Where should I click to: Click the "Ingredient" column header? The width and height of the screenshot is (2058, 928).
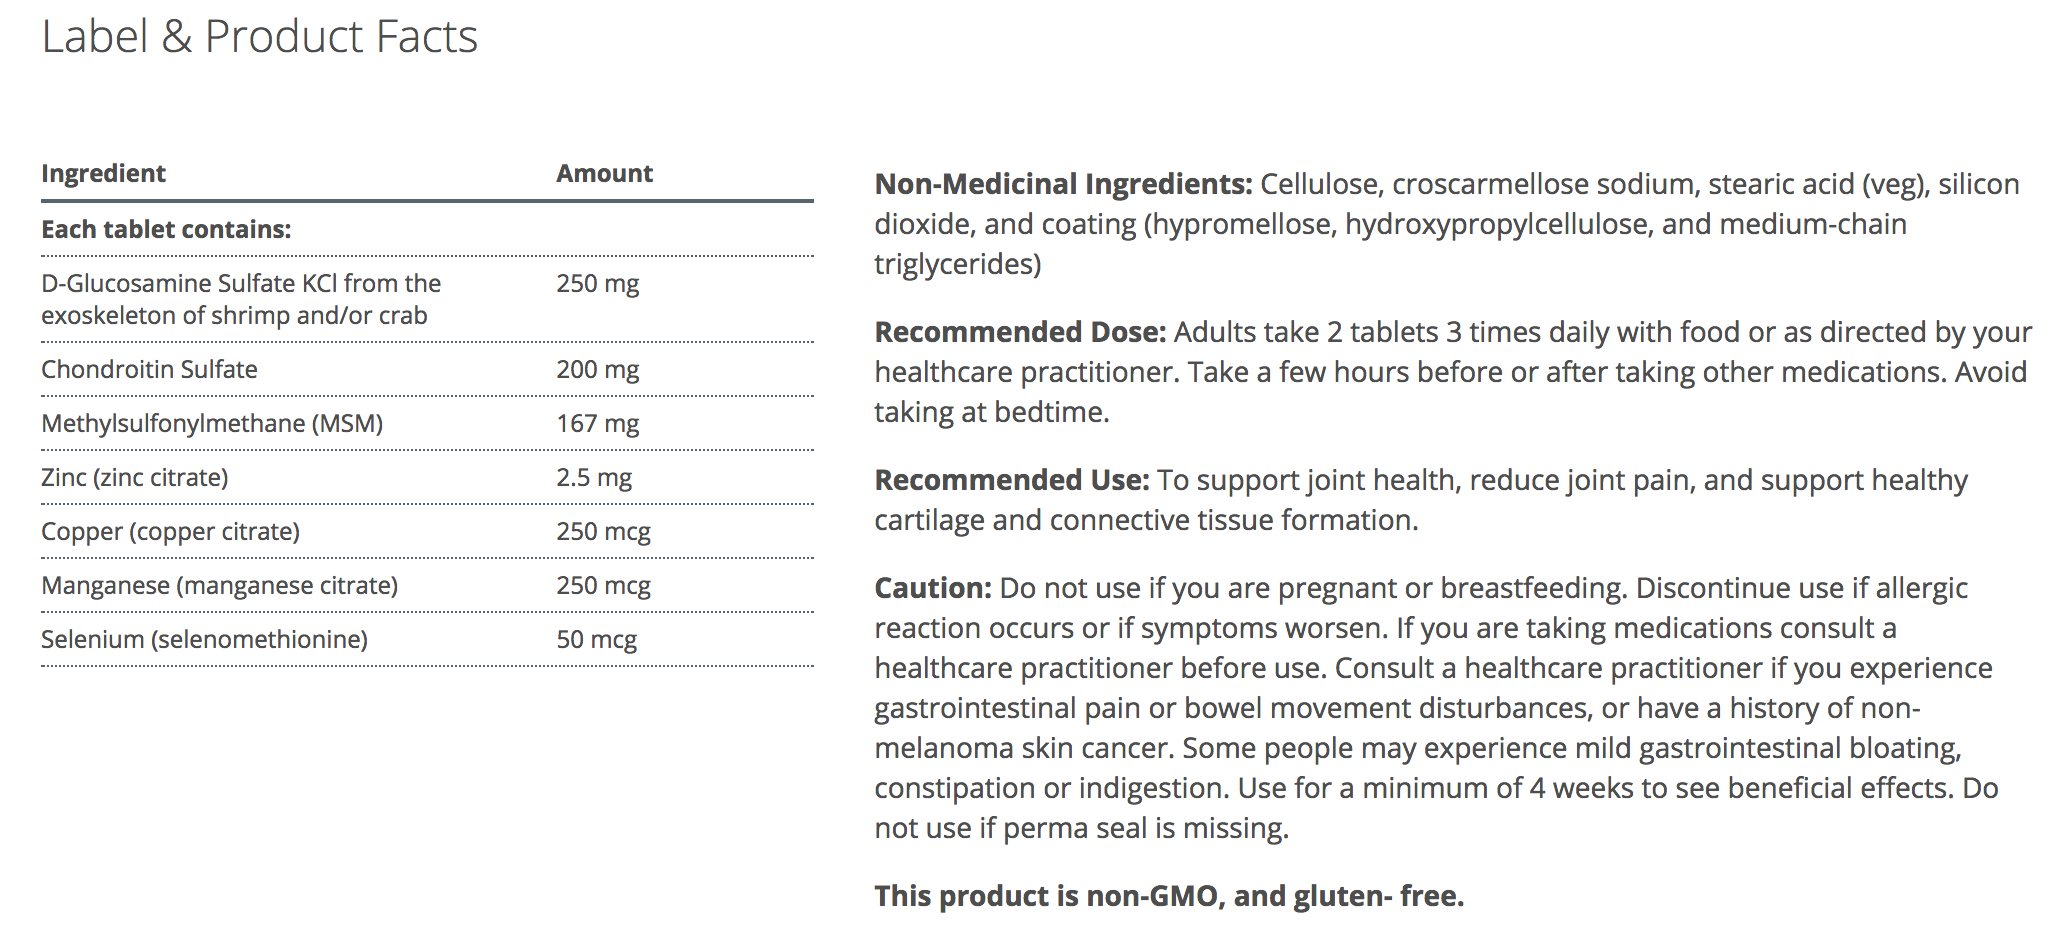pyautogui.click(x=103, y=173)
